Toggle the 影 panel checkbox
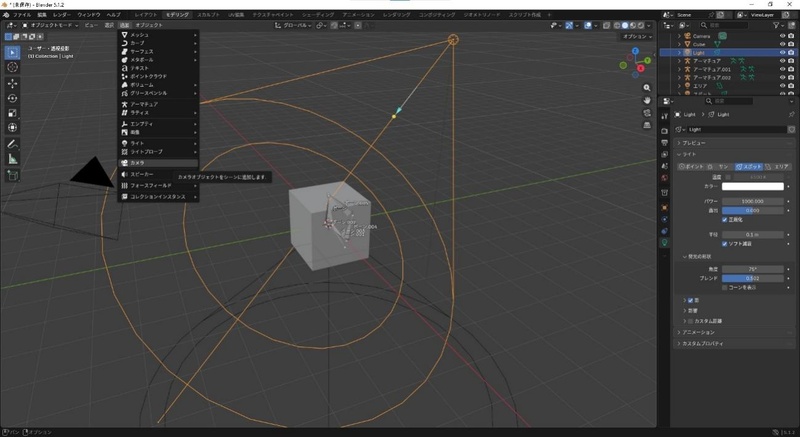Image resolution: width=800 pixels, height=437 pixels. (x=690, y=301)
